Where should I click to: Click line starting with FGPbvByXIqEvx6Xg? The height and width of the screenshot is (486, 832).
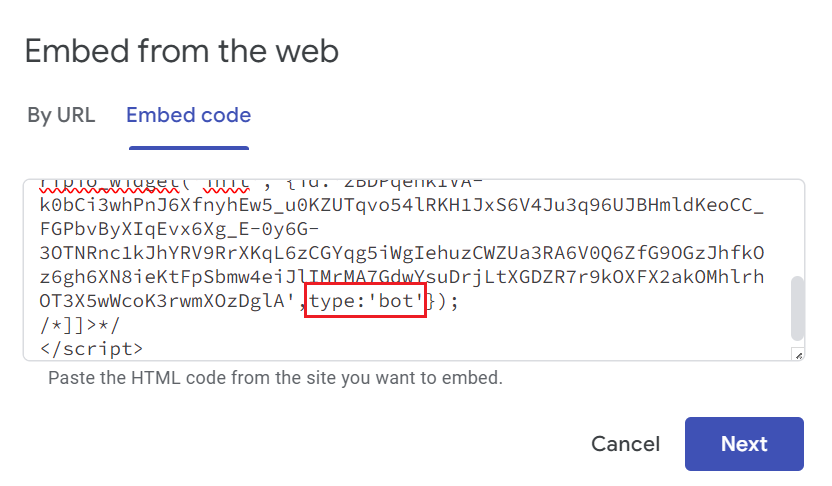click(x=179, y=229)
